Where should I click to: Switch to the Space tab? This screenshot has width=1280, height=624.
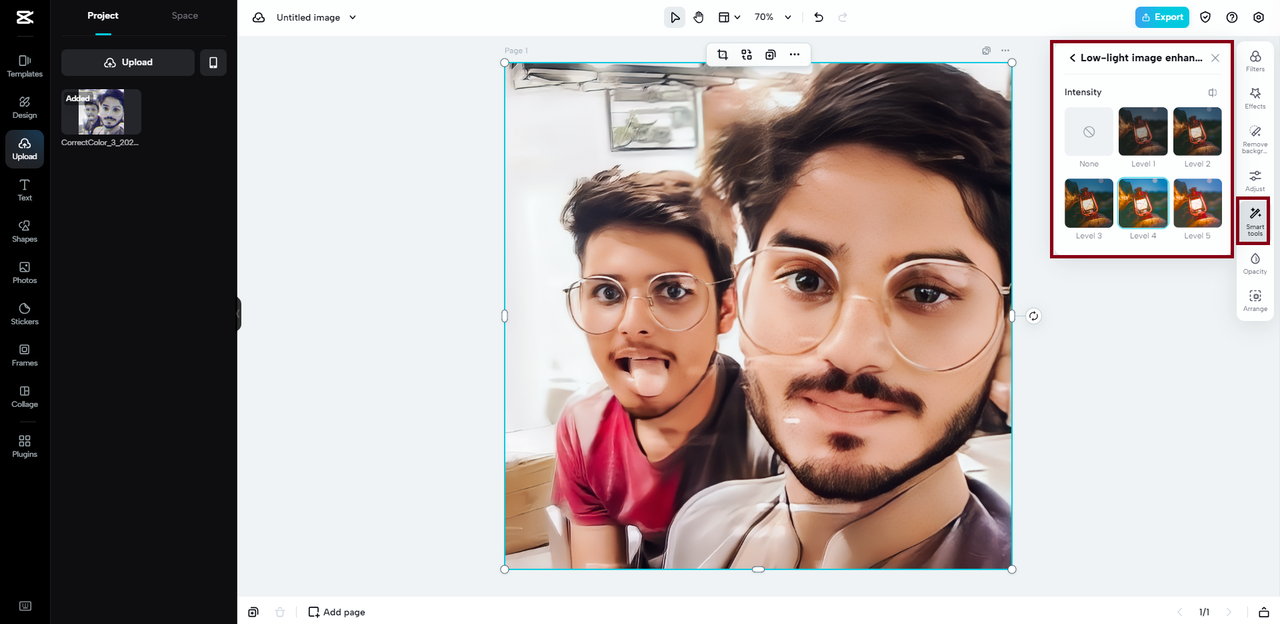pos(185,16)
